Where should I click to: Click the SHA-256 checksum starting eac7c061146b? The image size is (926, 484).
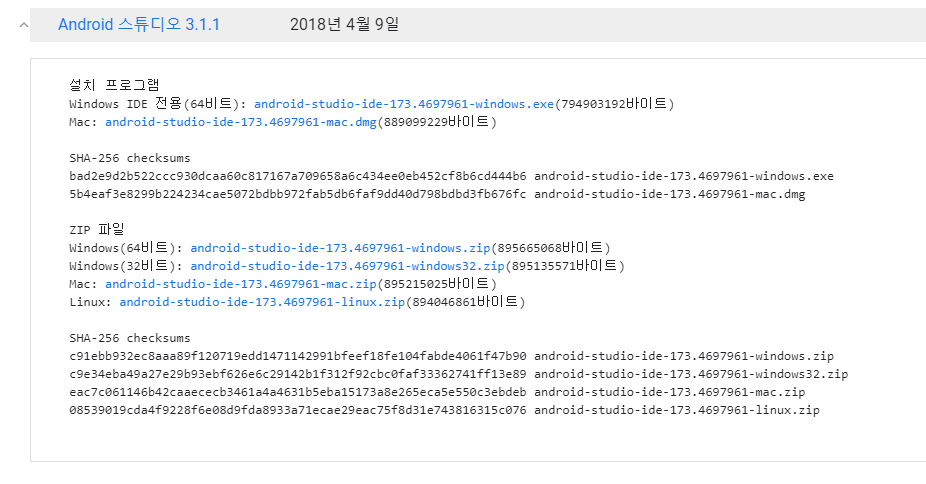pos(298,392)
